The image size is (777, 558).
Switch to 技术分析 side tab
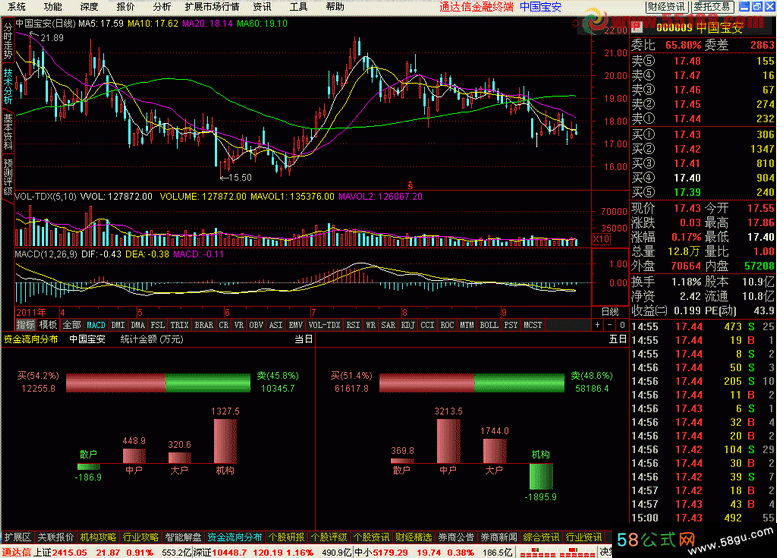(x=7, y=85)
